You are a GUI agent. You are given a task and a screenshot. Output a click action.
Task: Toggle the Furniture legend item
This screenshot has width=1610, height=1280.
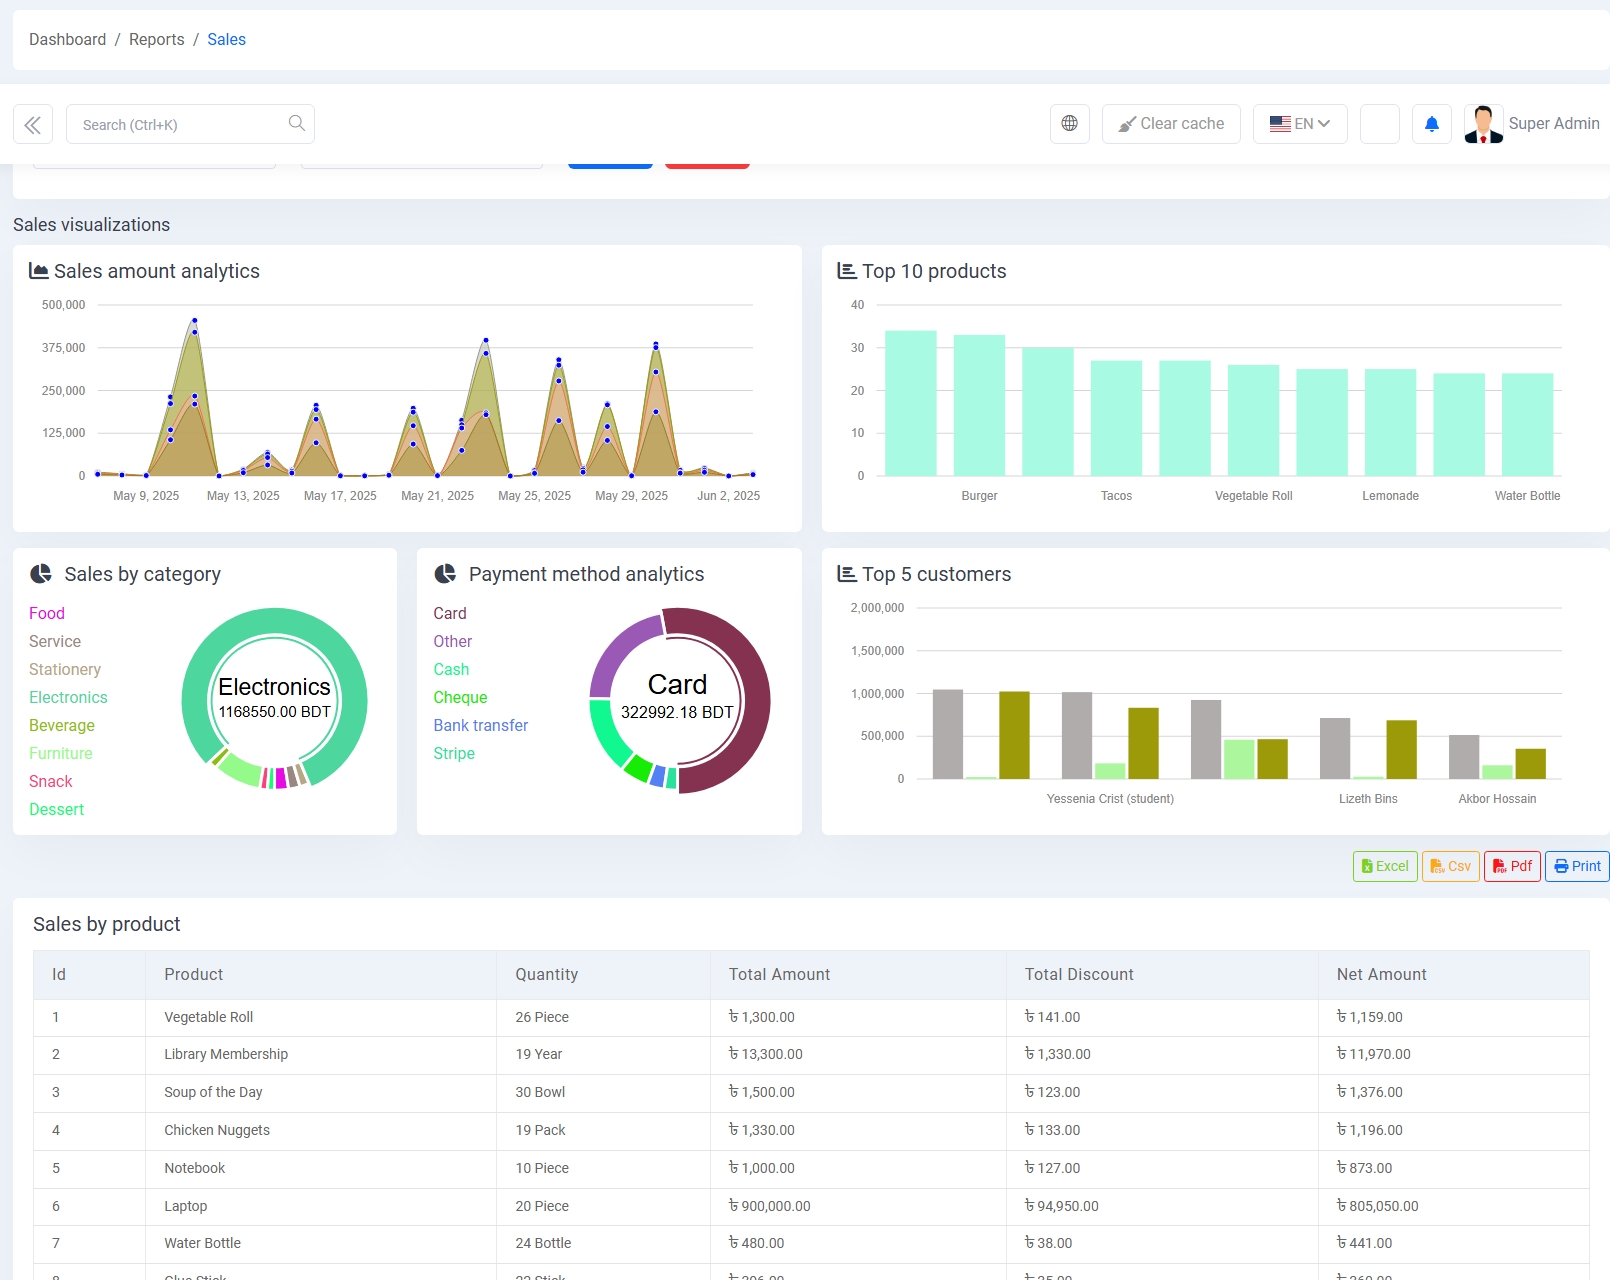60,753
